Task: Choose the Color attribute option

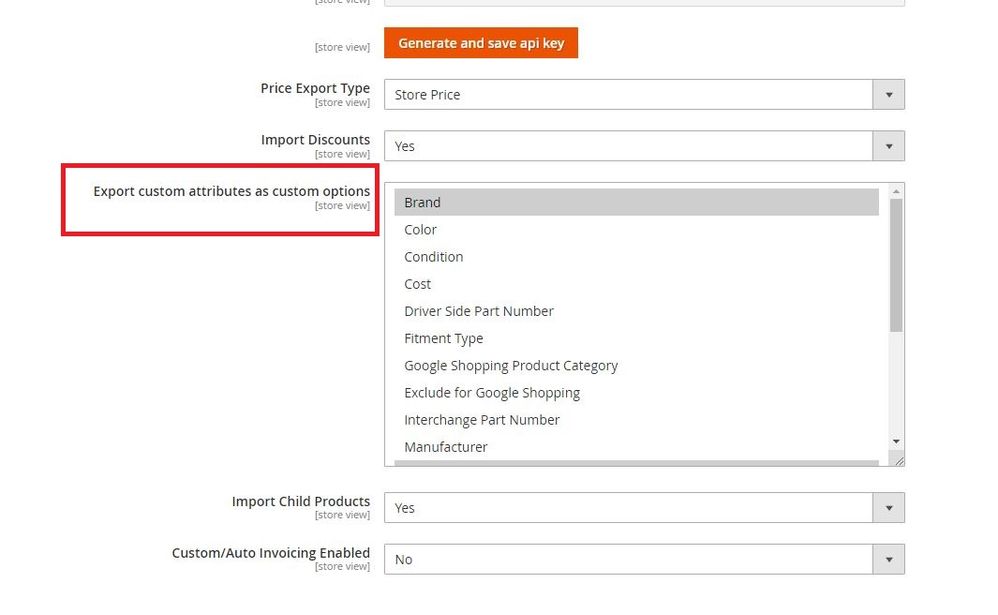Action: [x=420, y=230]
